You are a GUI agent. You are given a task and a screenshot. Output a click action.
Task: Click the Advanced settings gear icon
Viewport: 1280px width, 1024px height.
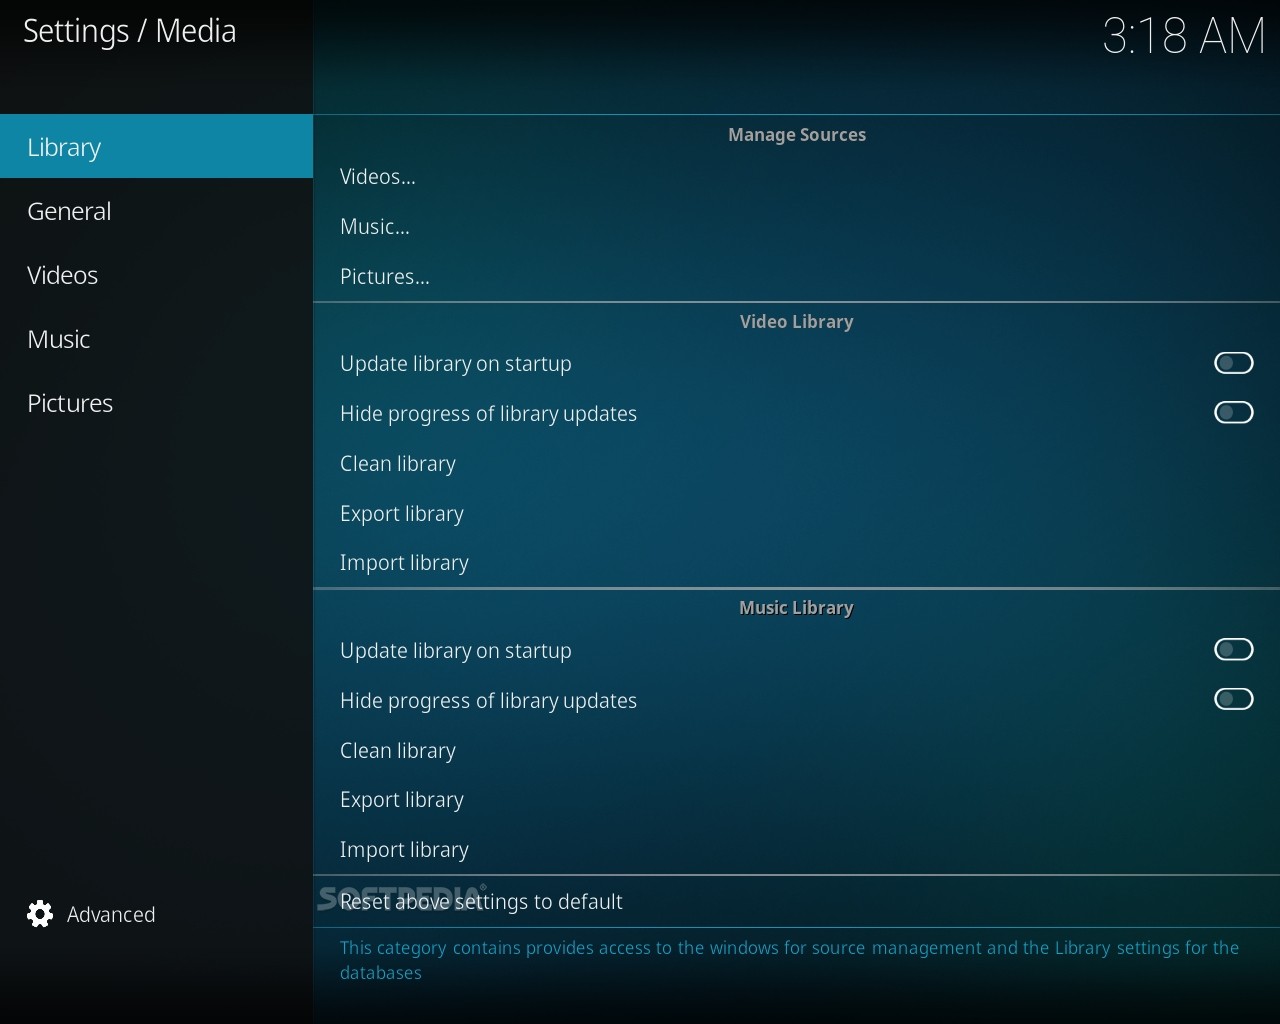click(x=40, y=914)
